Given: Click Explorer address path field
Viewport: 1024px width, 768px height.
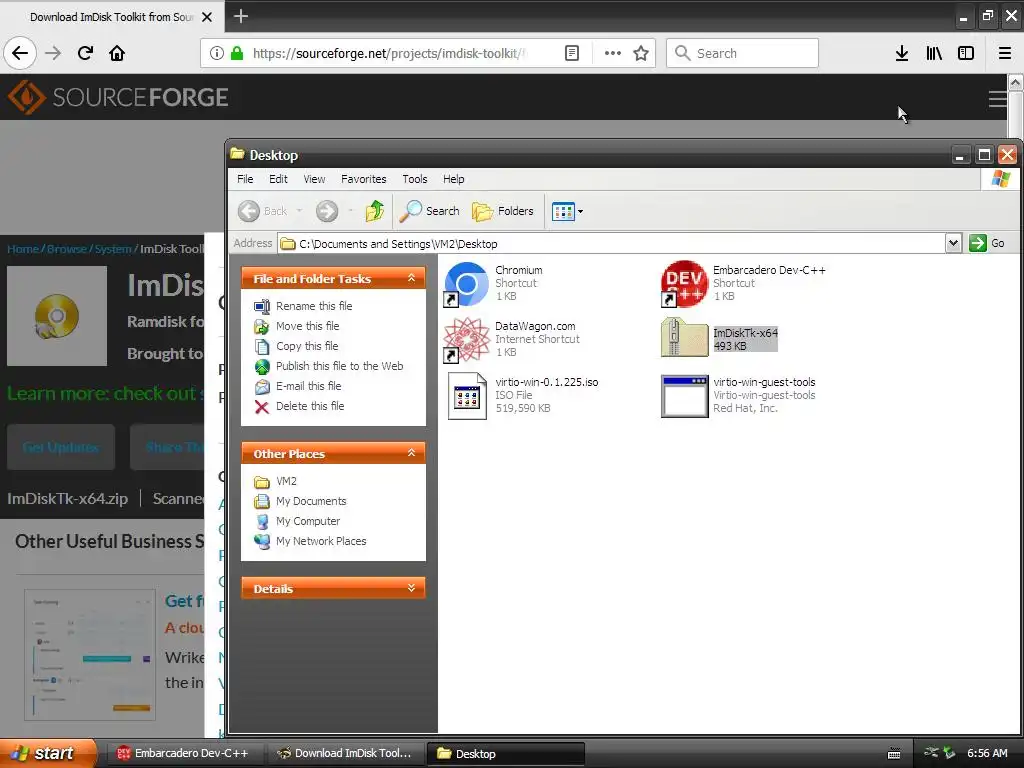Looking at the screenshot, I should tap(611, 244).
